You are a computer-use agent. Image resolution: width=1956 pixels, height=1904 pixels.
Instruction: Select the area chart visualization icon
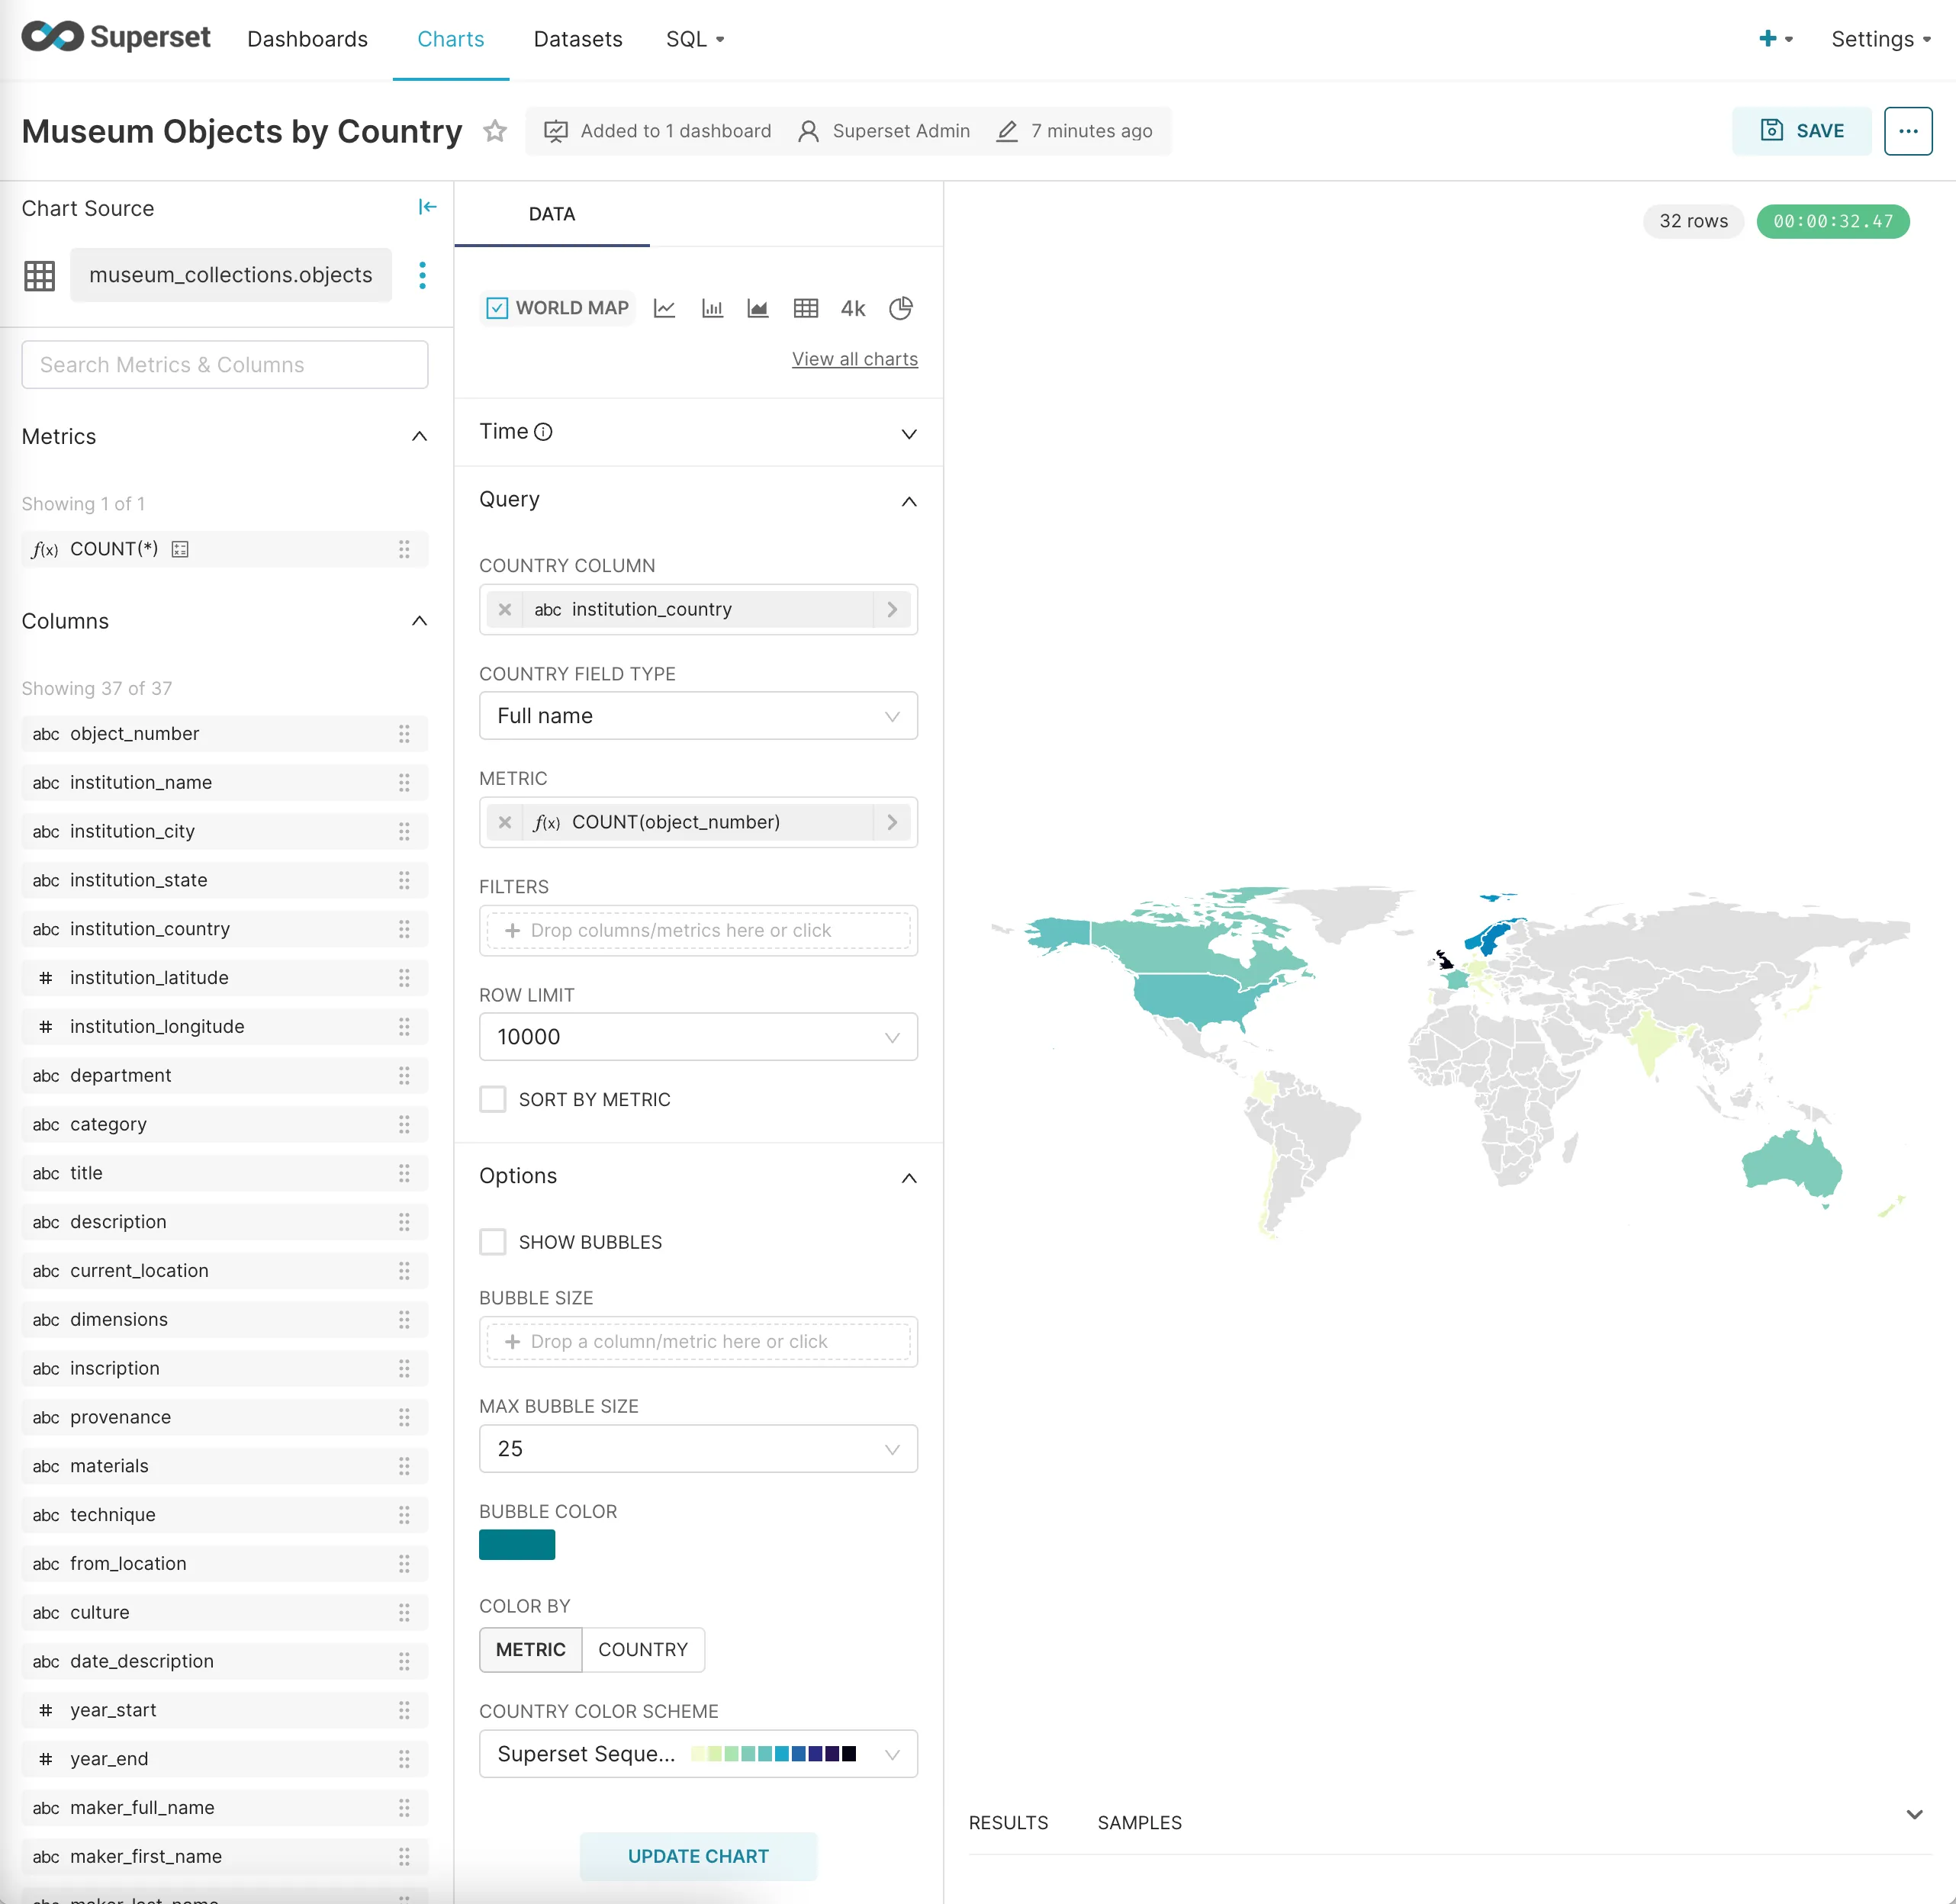[758, 308]
